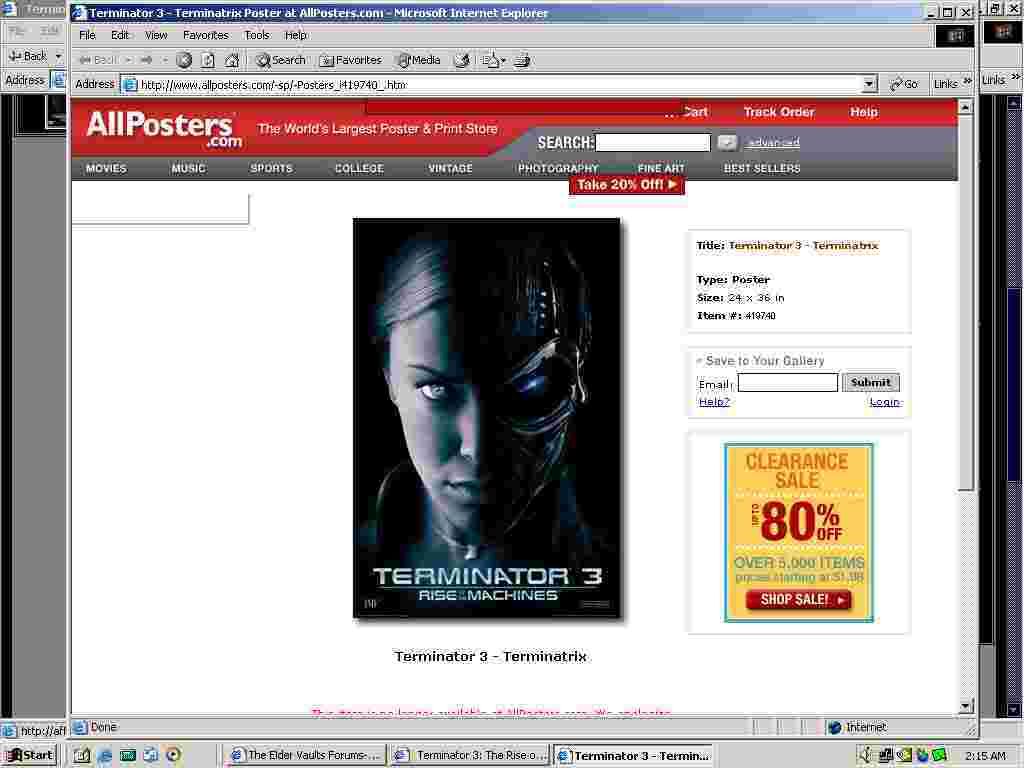Click the Windows Start button
This screenshot has width=1024, height=768.
pos(30,756)
